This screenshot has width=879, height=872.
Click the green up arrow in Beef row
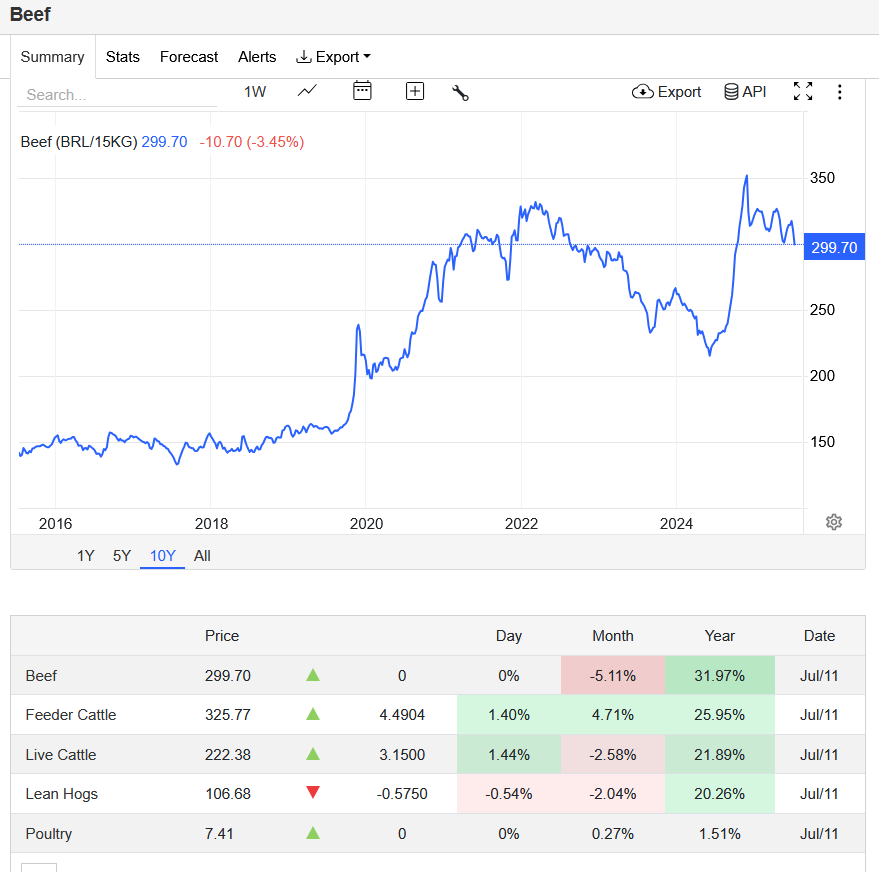(313, 675)
